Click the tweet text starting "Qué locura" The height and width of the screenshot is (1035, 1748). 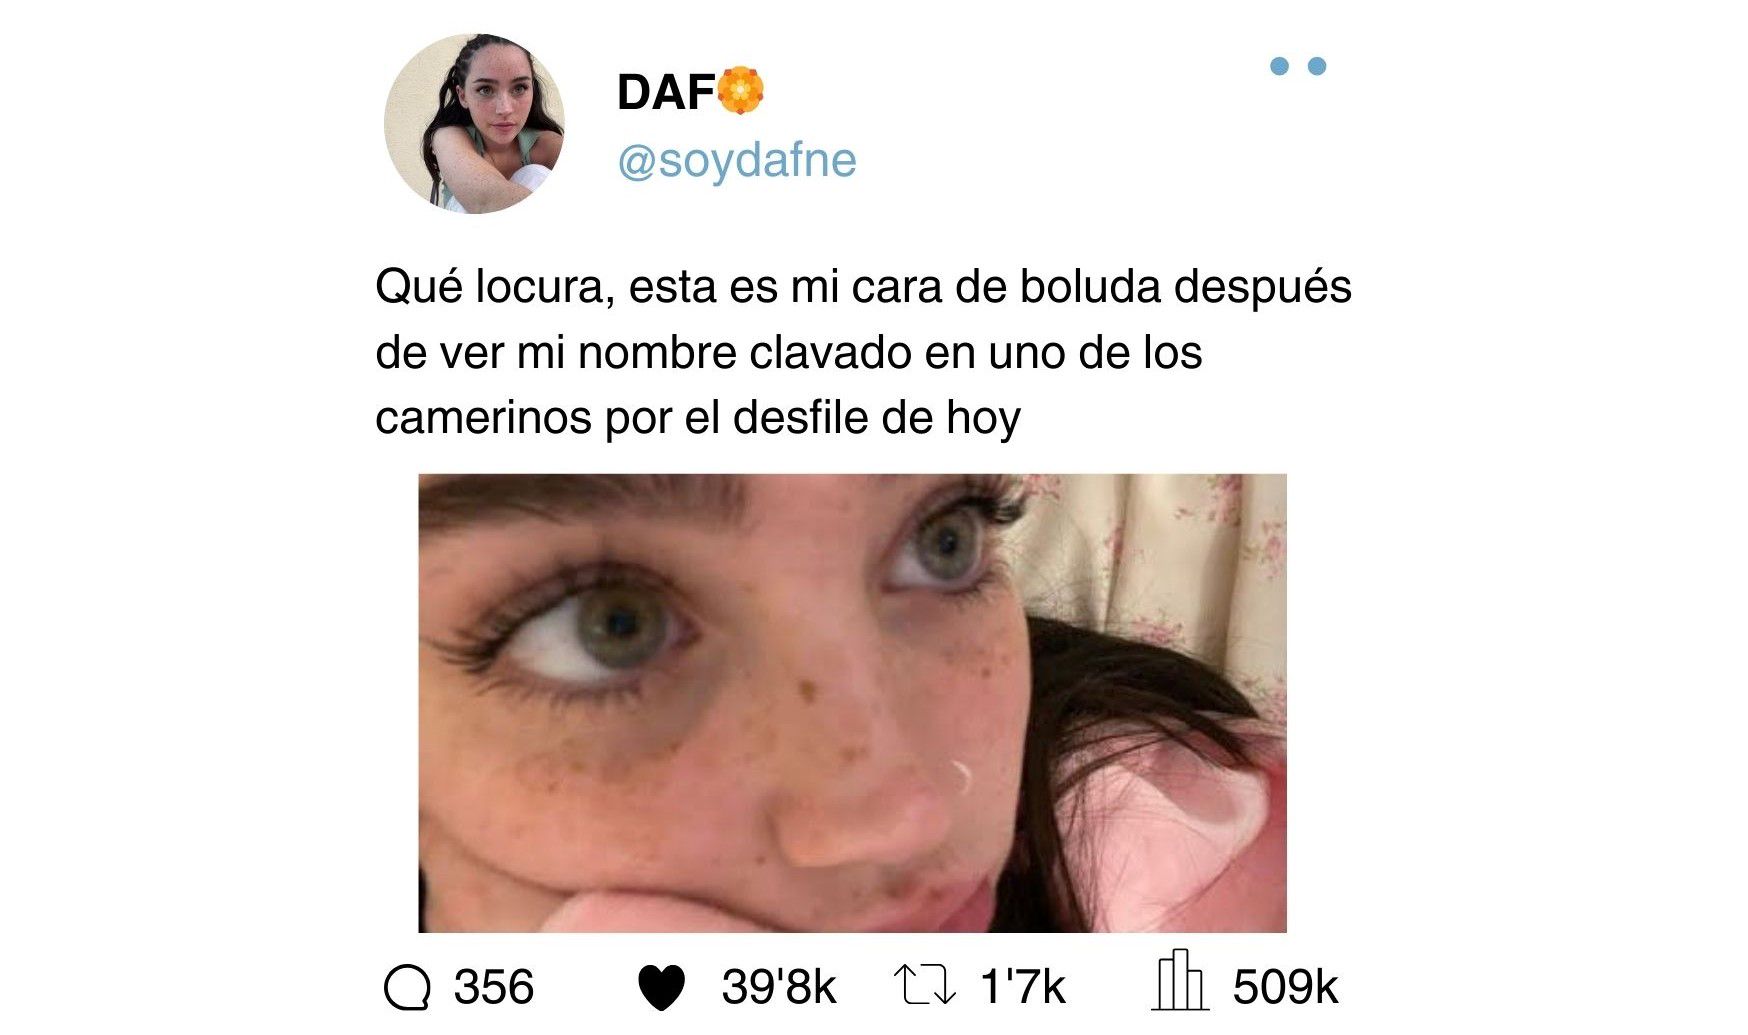(863, 352)
